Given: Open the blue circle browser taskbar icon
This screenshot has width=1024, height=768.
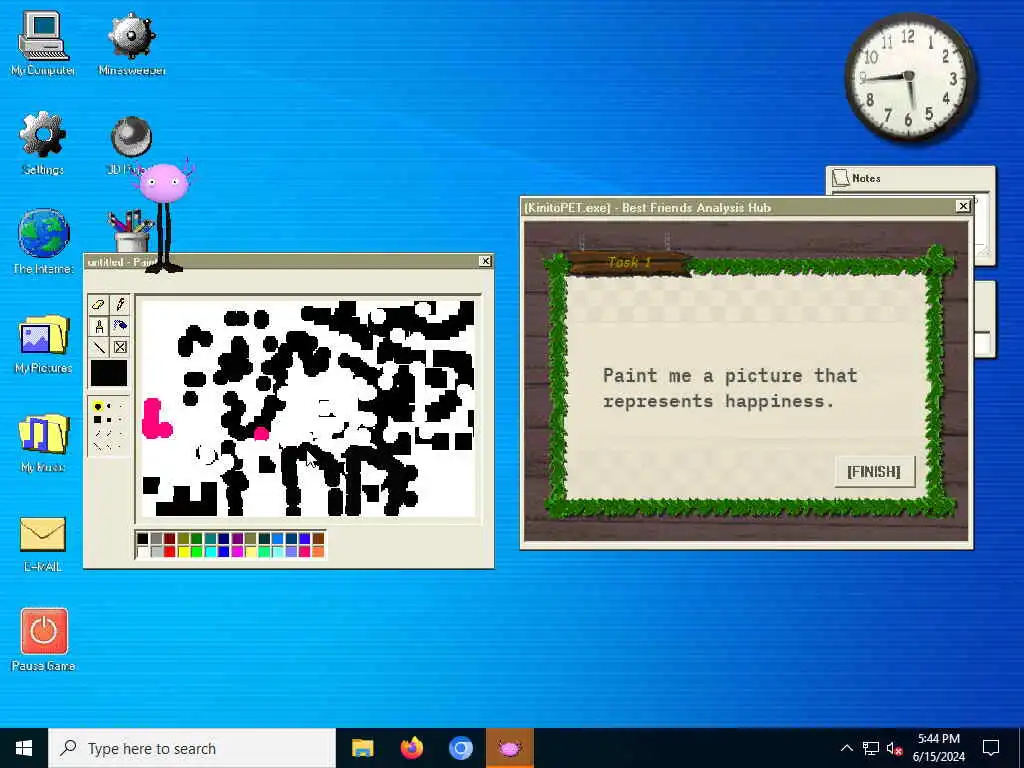Looking at the screenshot, I should pos(460,748).
